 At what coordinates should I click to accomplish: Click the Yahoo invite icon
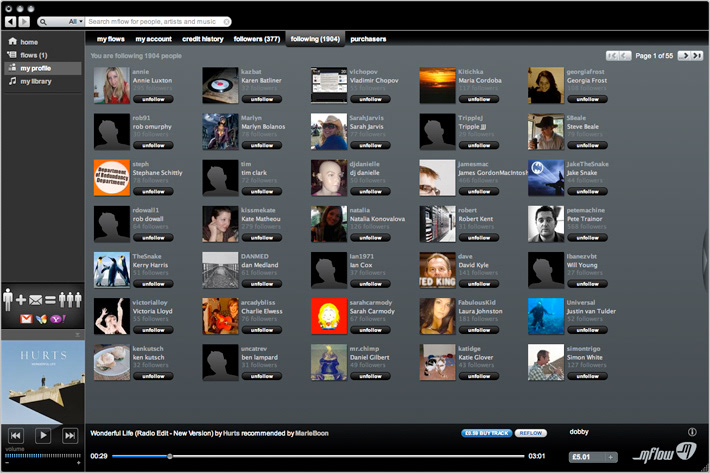pyautogui.click(x=56, y=319)
